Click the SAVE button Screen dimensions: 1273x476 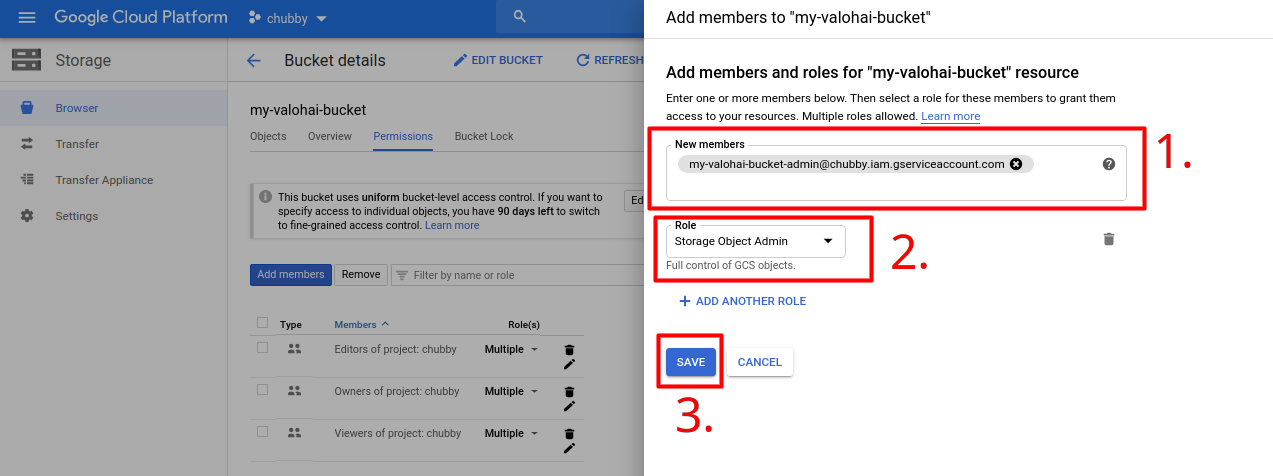(691, 362)
